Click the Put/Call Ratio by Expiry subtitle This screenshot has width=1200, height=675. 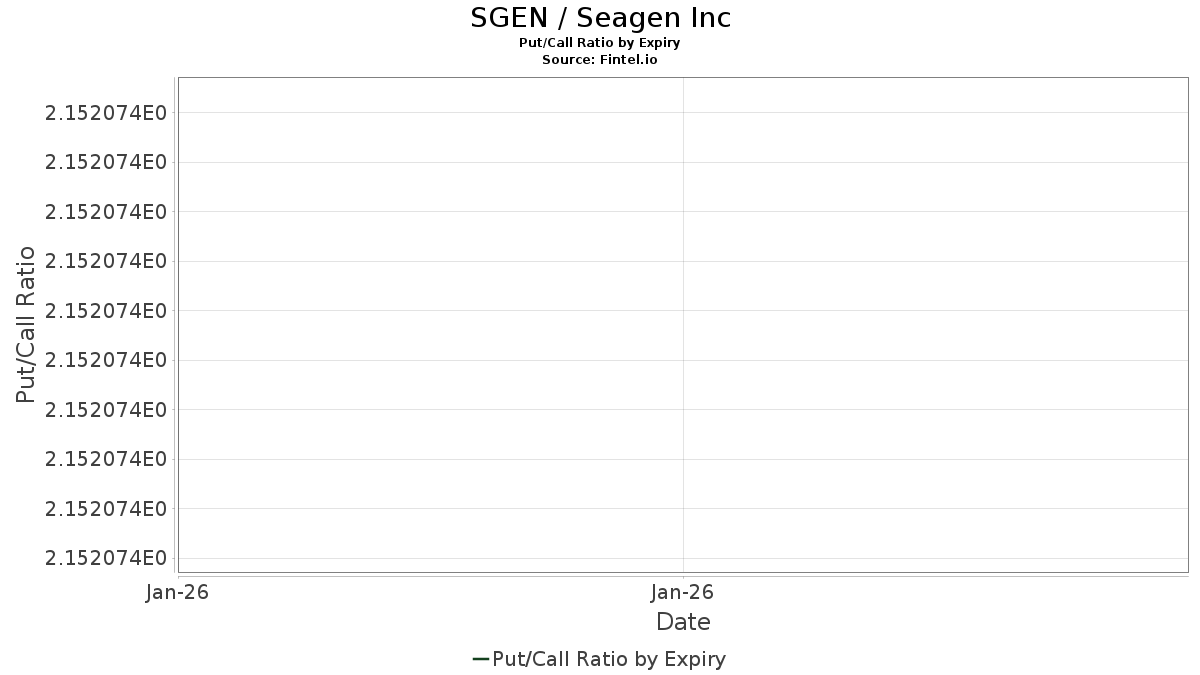click(600, 43)
